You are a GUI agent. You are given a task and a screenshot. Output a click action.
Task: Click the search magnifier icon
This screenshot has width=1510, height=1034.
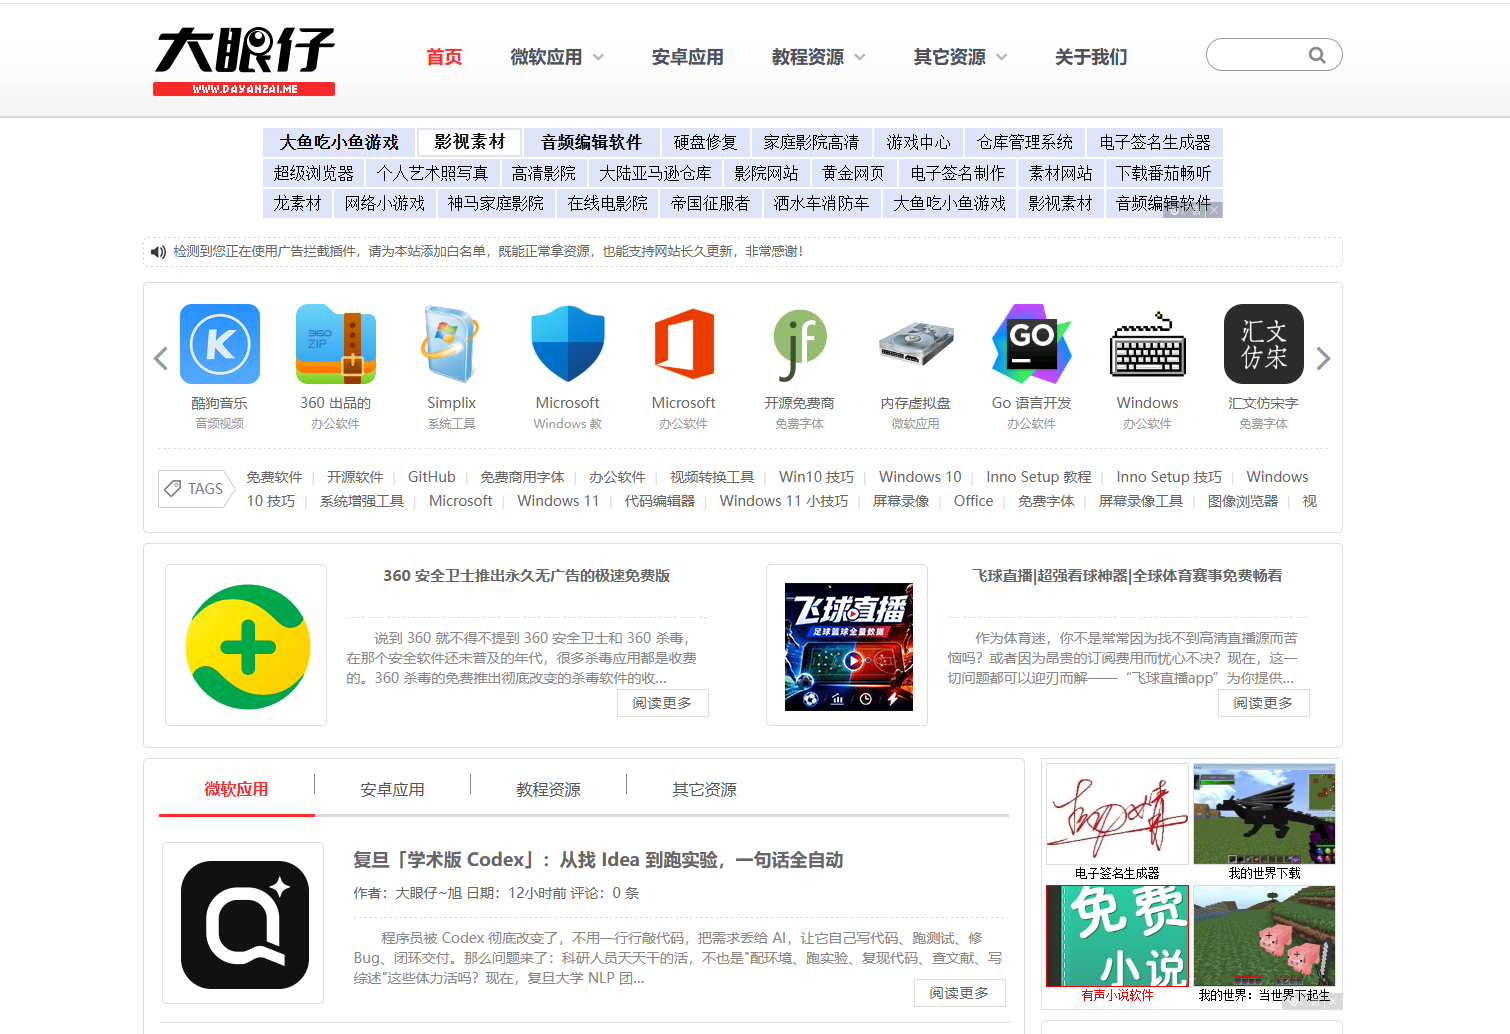pyautogui.click(x=1317, y=55)
